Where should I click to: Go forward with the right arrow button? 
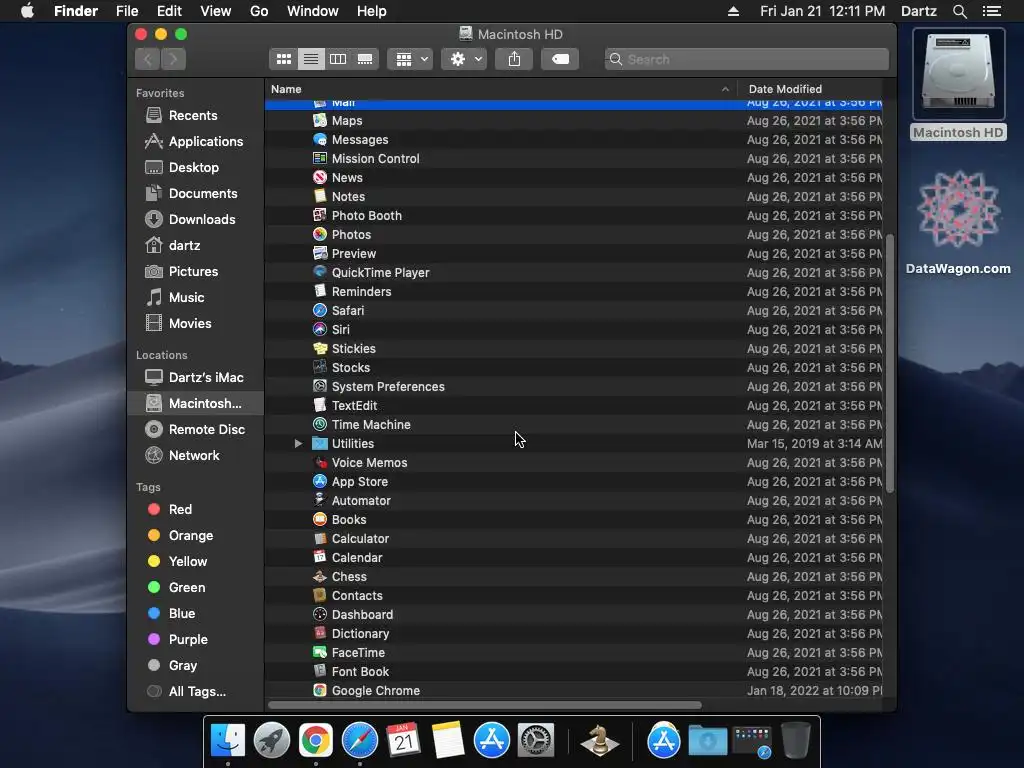pos(173,59)
